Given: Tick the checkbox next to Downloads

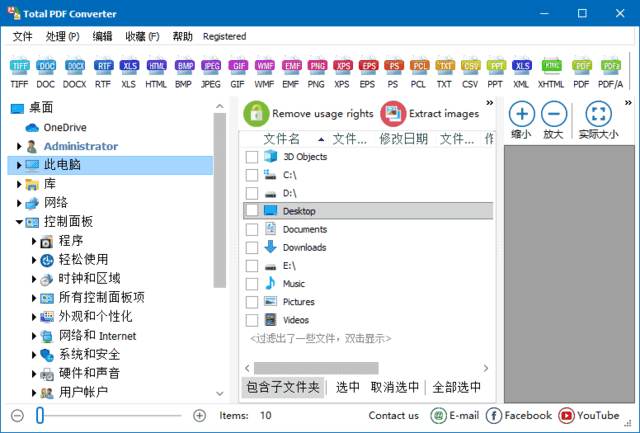Looking at the screenshot, I should coord(252,247).
